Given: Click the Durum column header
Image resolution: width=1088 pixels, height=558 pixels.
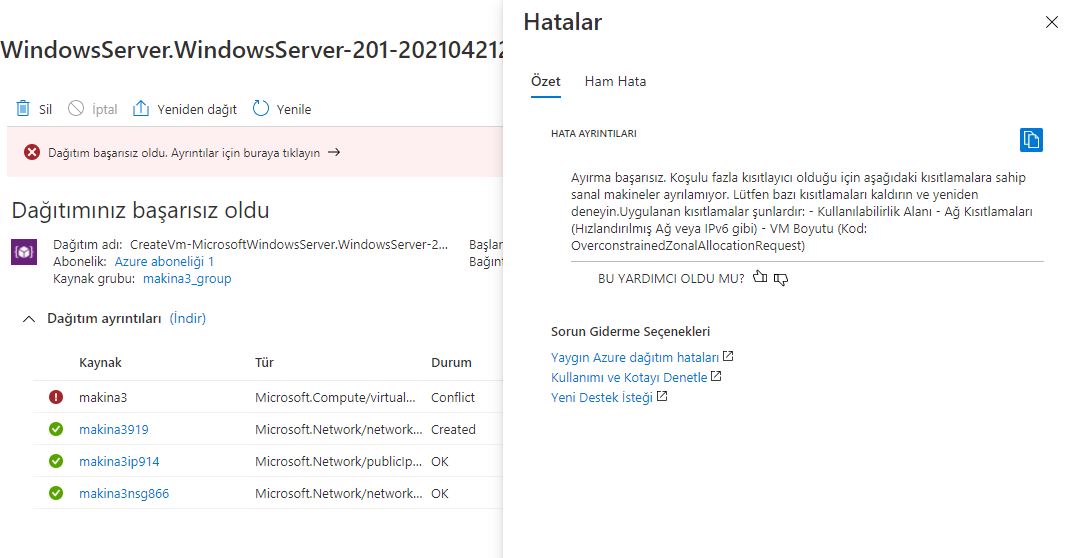Looking at the screenshot, I should pos(451,362).
